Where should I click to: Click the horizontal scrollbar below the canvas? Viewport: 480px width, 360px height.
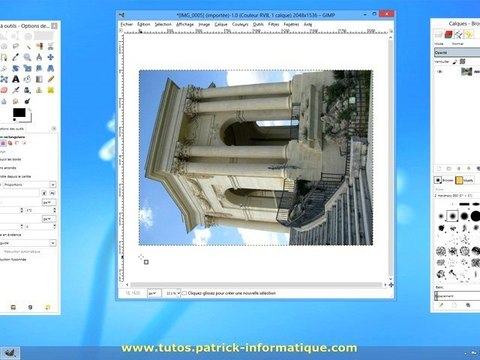tap(256, 285)
